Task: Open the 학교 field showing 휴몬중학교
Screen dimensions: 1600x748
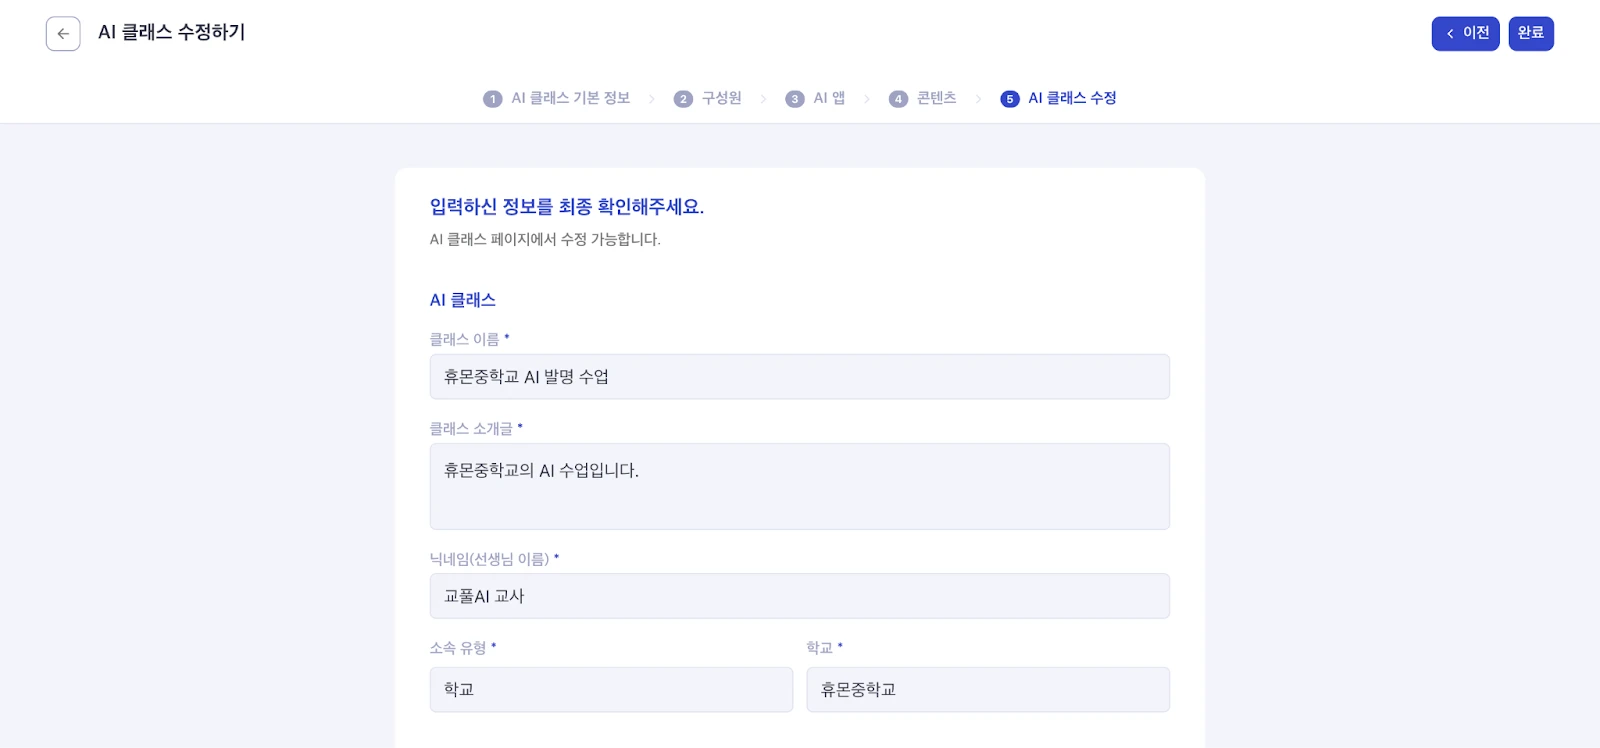Action: tap(987, 690)
